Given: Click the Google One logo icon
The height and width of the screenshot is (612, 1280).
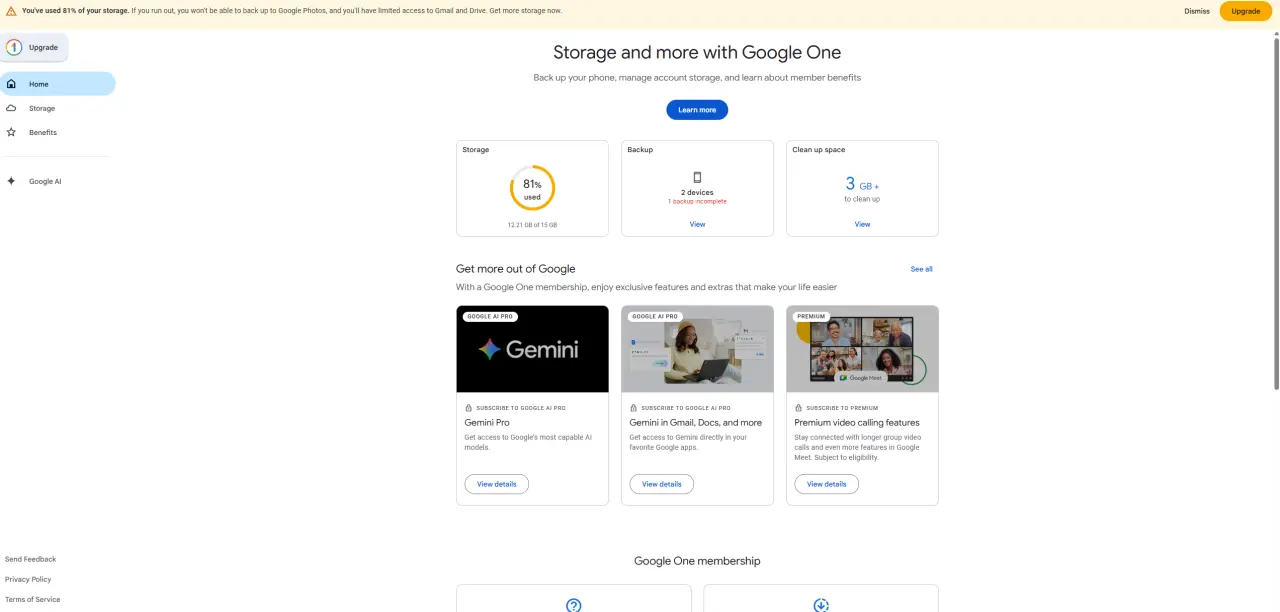Looking at the screenshot, I should (x=14, y=47).
